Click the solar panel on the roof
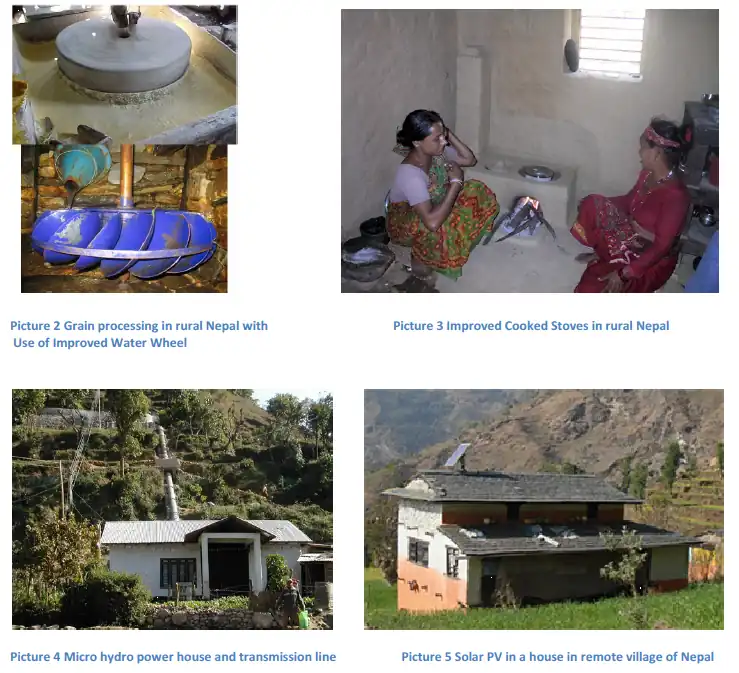The image size is (739, 673). tap(458, 455)
